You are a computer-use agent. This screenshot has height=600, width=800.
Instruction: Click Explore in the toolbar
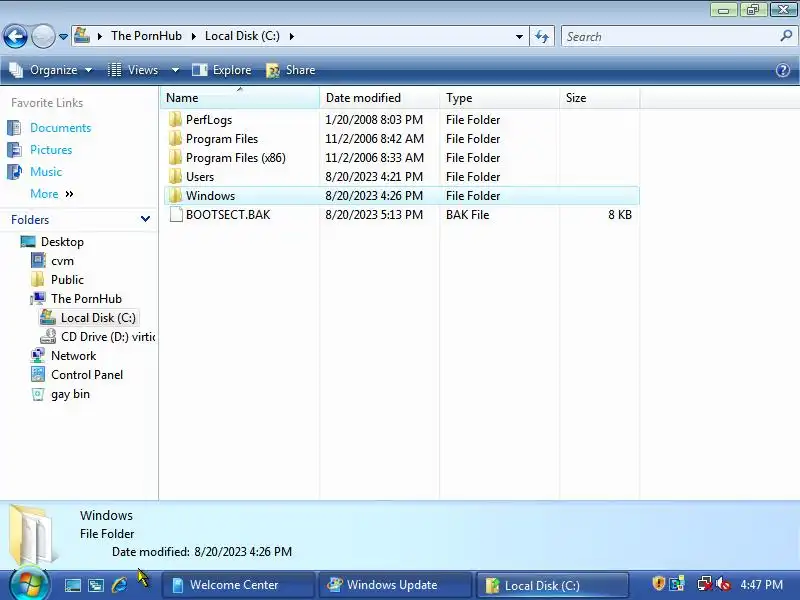[x=221, y=70]
